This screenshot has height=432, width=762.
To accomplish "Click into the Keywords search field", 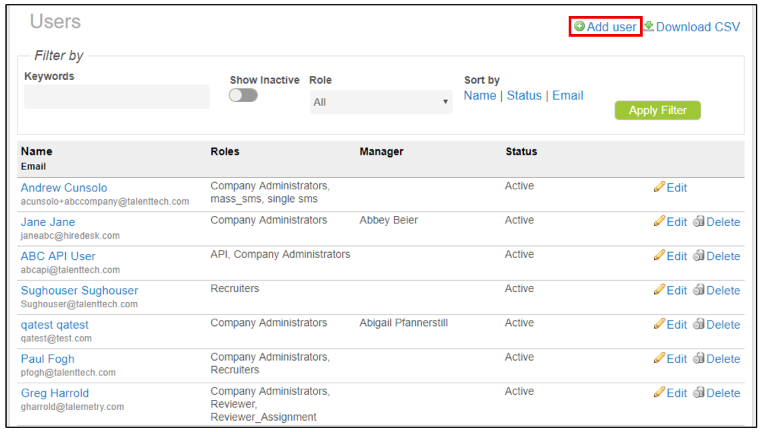I will tap(116, 97).
